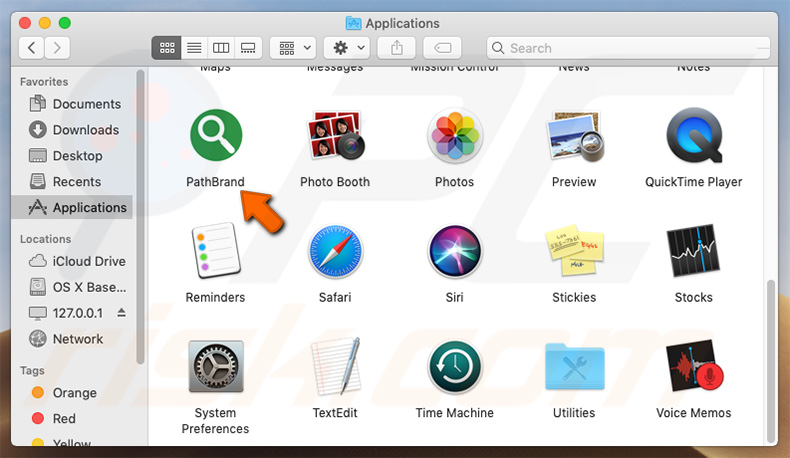Open the Utilities folder icon

574,366
